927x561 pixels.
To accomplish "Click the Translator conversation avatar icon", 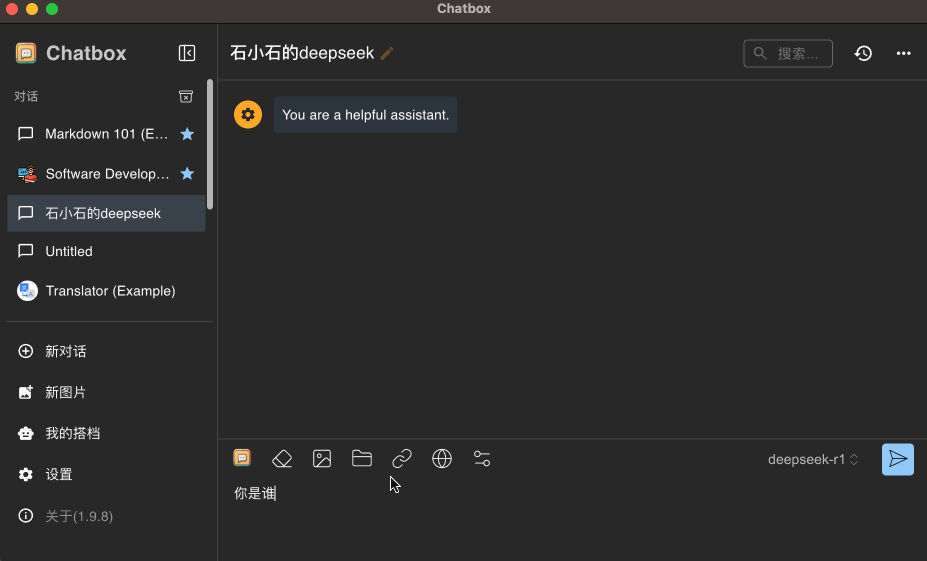I will tap(27, 291).
